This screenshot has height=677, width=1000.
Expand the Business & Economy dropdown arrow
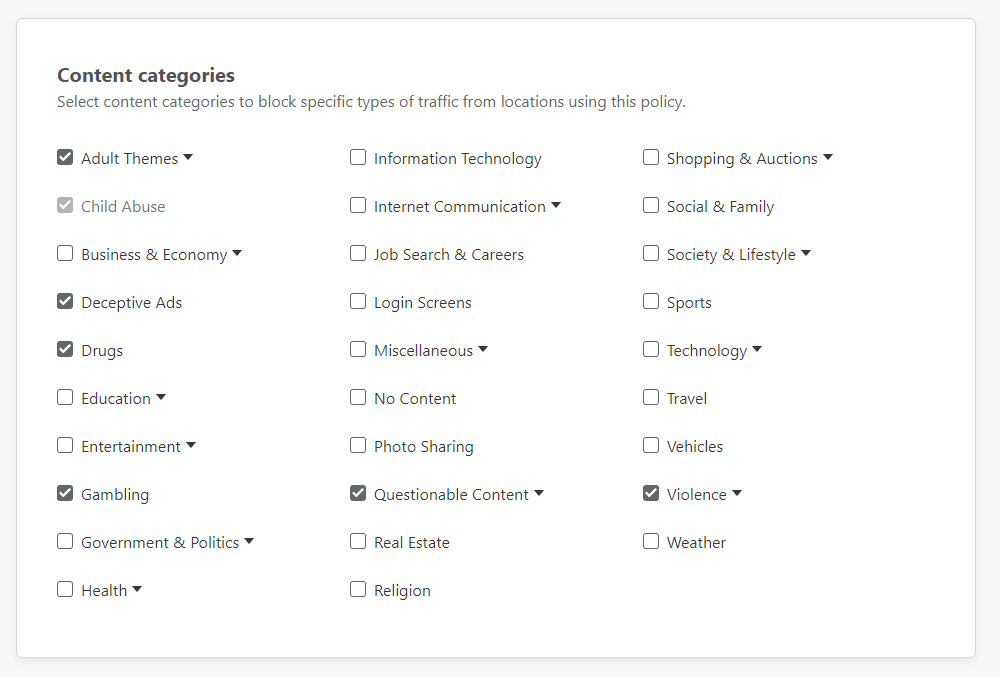point(237,253)
